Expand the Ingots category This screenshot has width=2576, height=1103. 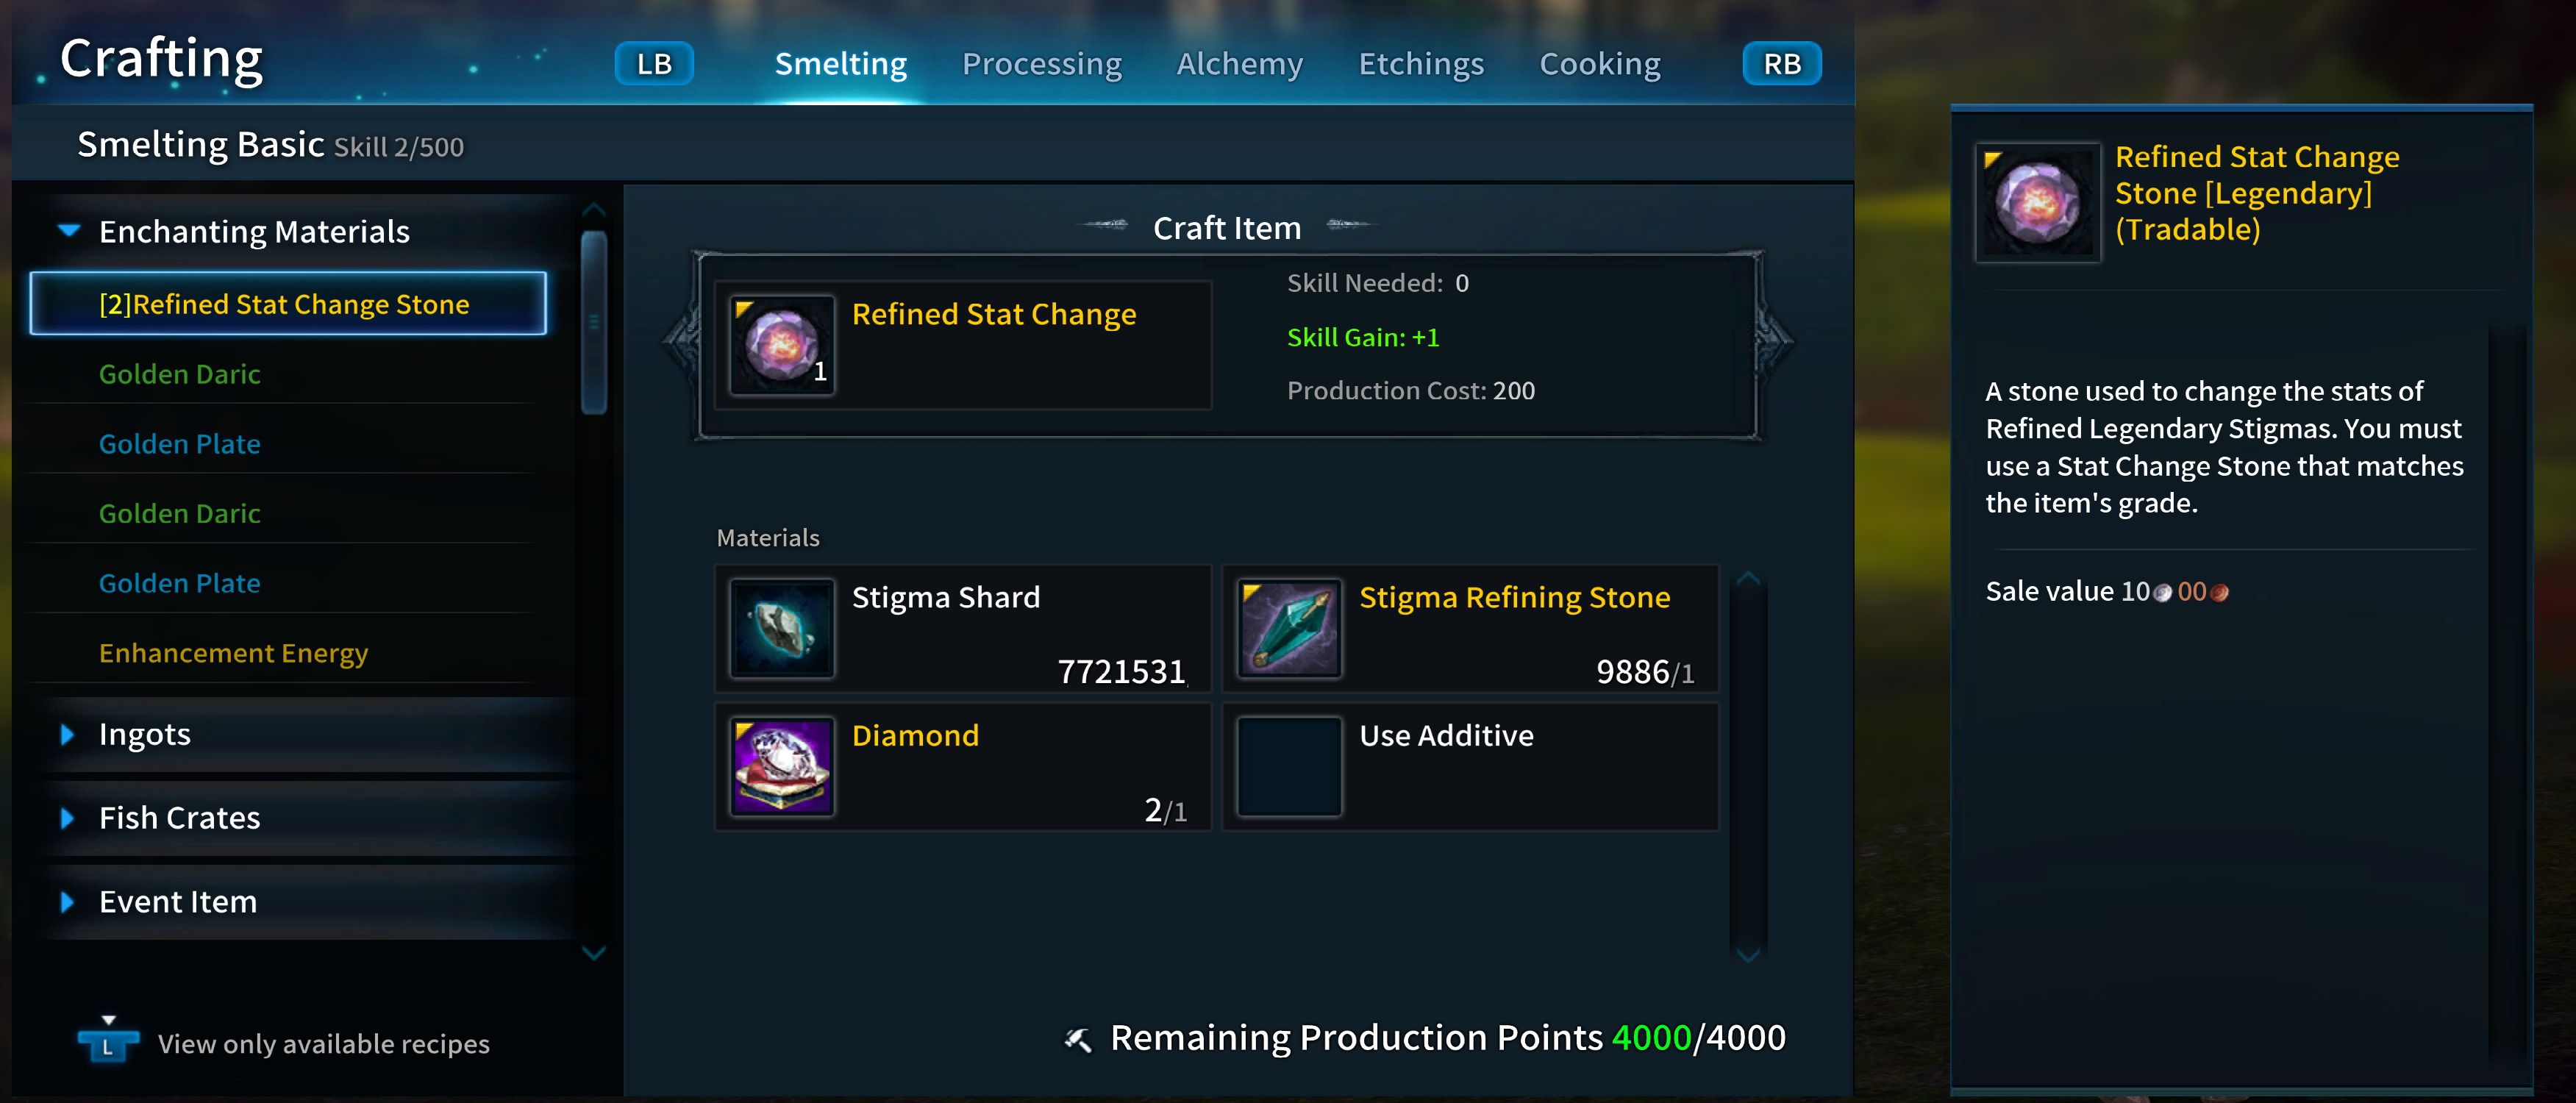coord(68,735)
